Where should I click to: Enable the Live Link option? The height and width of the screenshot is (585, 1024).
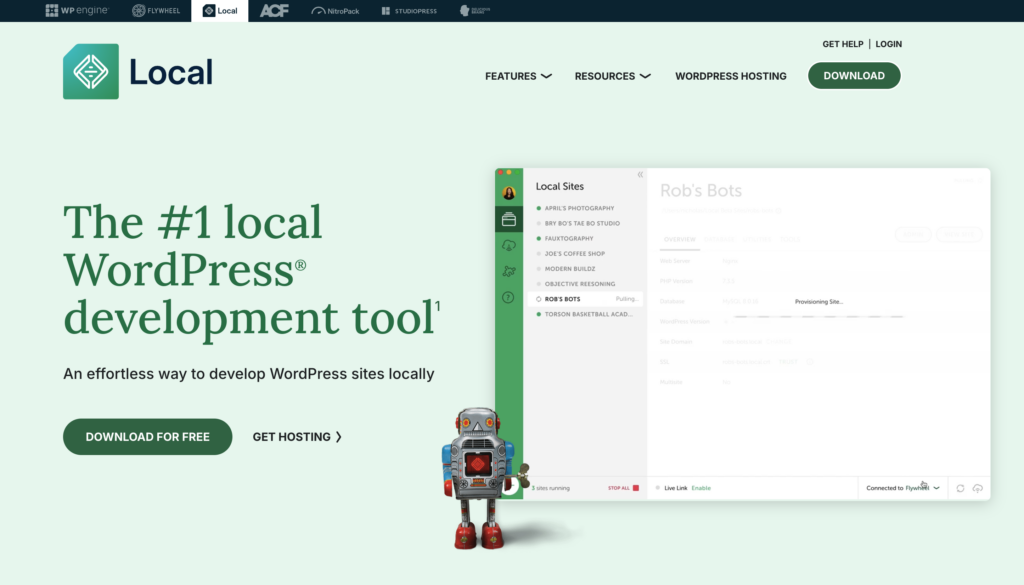(x=700, y=488)
